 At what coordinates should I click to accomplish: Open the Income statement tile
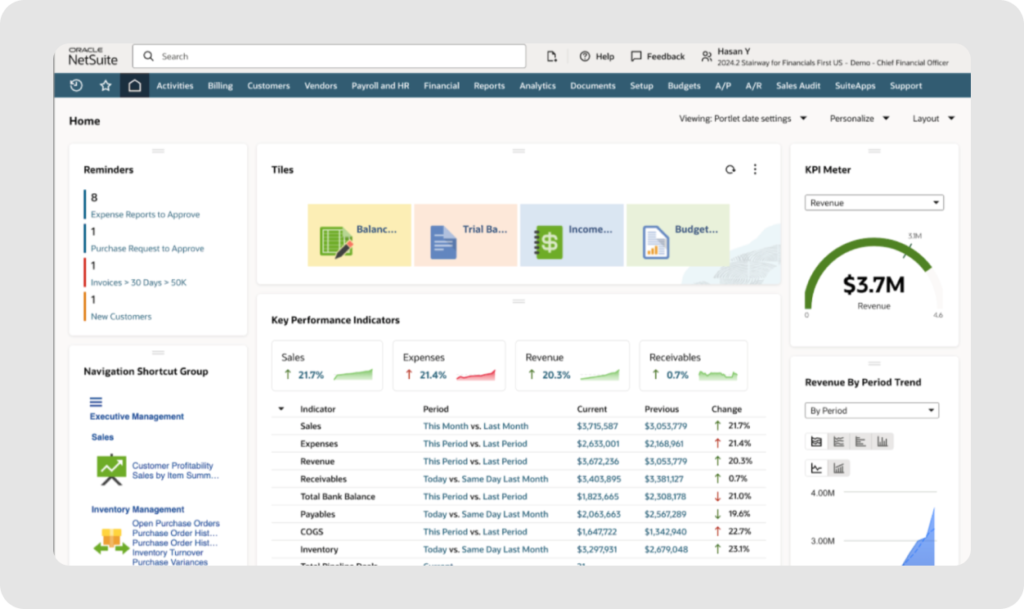(571, 235)
